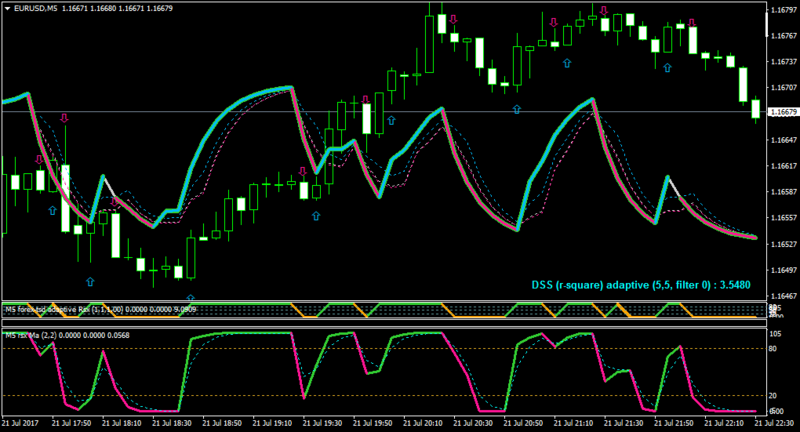
Task: Click the 21 Jul 18:10 time label
Action: pyautogui.click(x=122, y=423)
